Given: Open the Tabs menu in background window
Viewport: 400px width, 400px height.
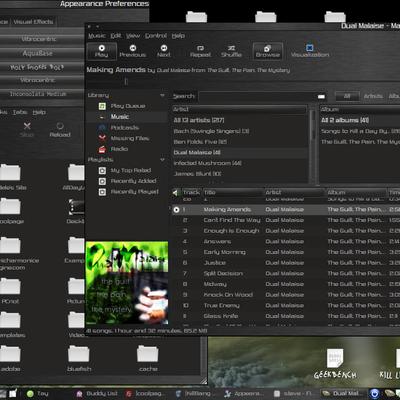Looking at the screenshot, I should pyautogui.click(x=20, y=112).
